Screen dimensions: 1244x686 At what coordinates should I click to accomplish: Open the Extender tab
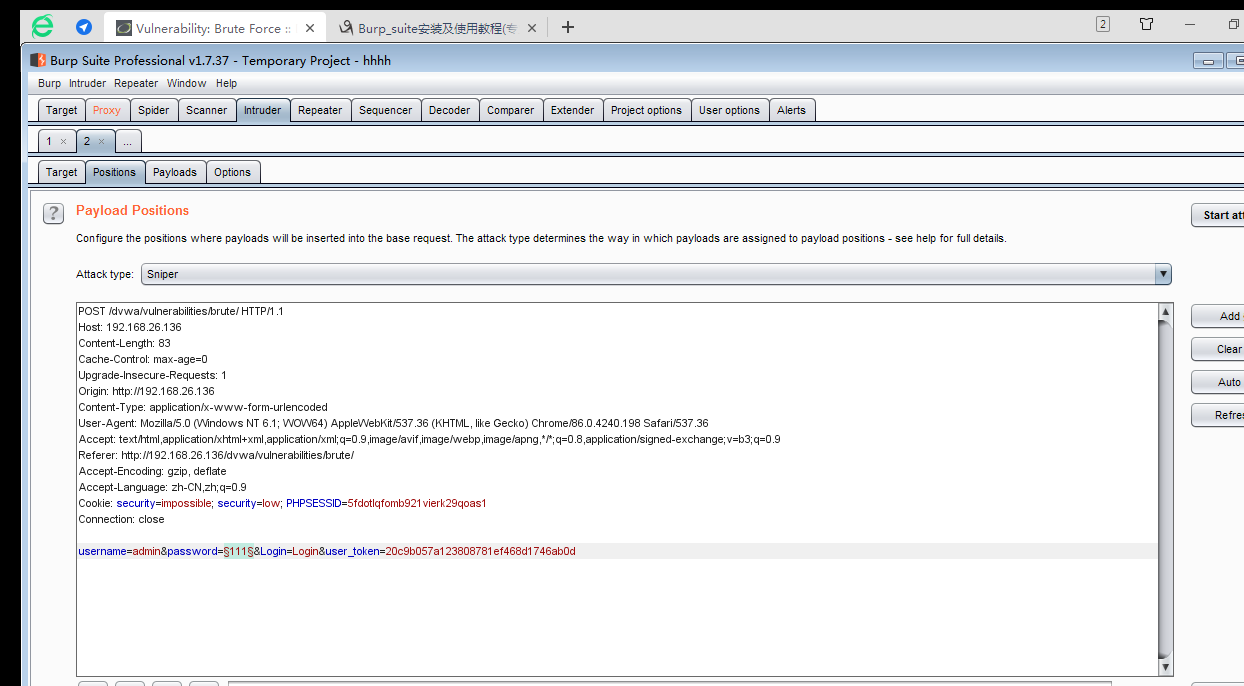tap(573, 110)
